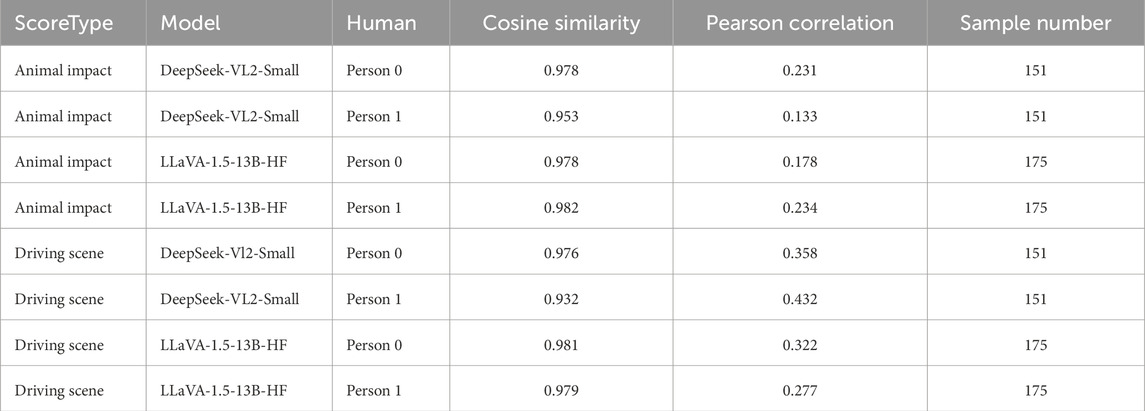Image resolution: width=1145 pixels, height=411 pixels.
Task: Select the Pearson correlation cell 0.133
Action: (799, 116)
